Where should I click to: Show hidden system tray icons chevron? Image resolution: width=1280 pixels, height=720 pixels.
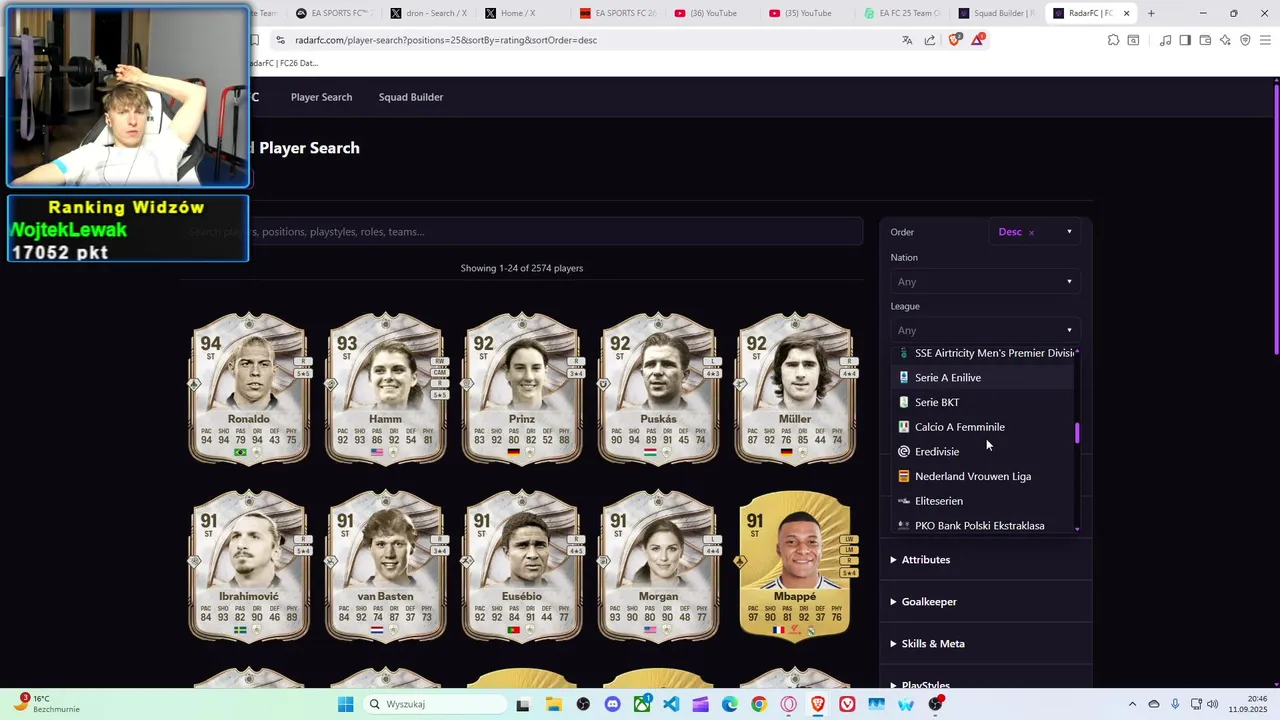1132,704
